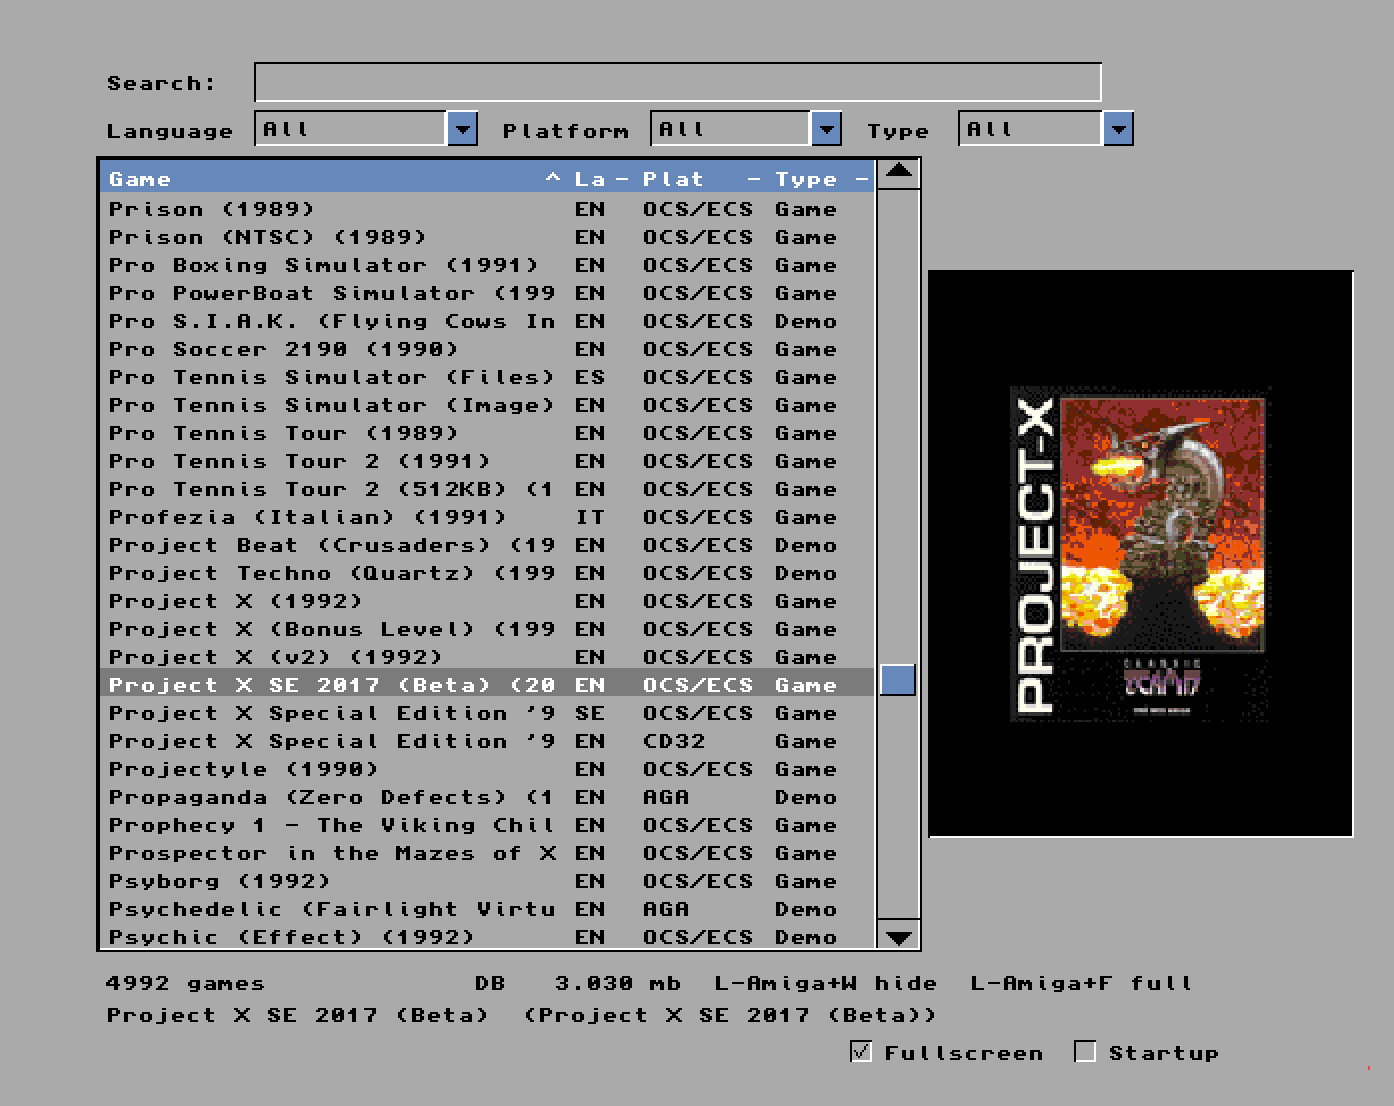Click the blue scrollbar thumb
This screenshot has width=1394, height=1106.
tap(898, 680)
